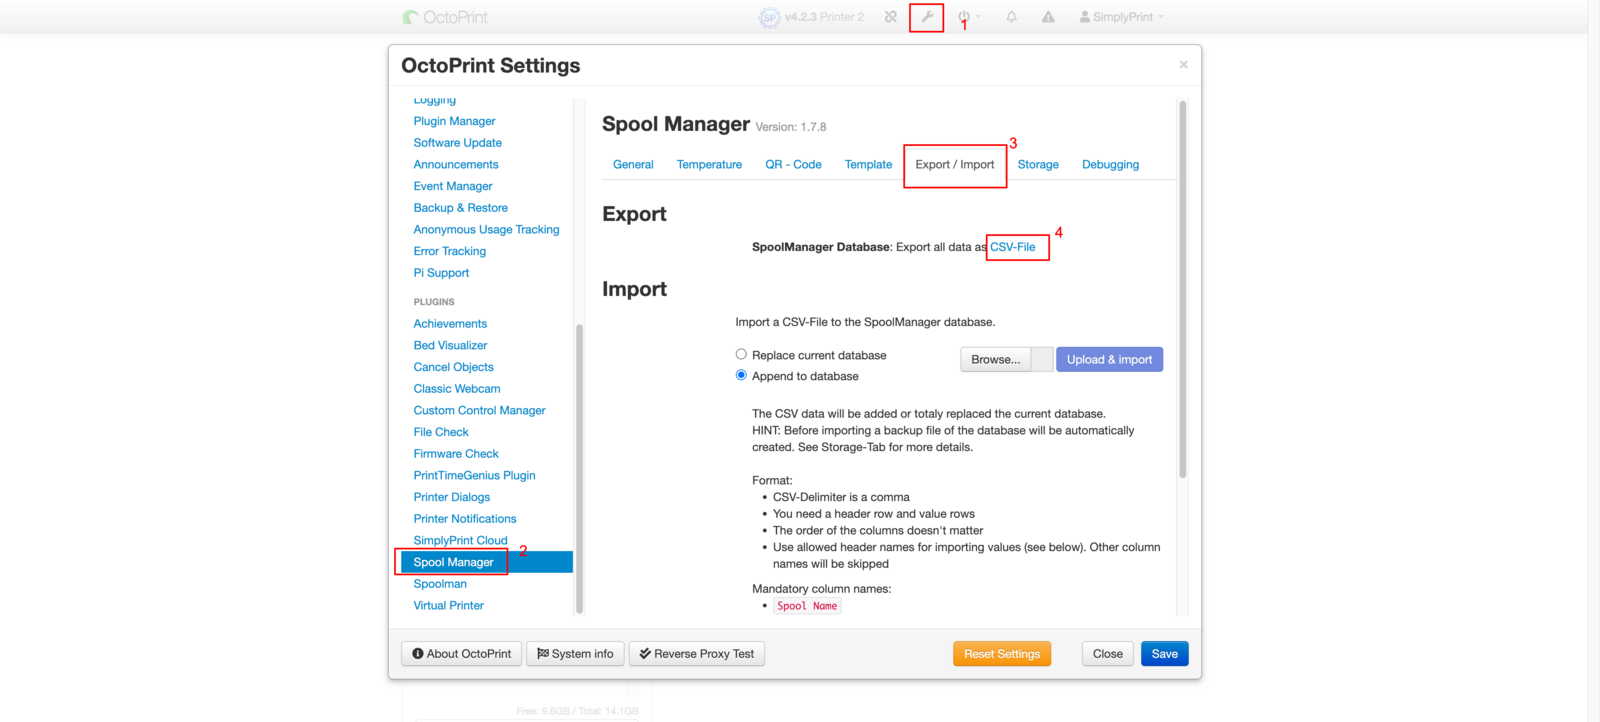Click Browse... to choose a CSV file

click(996, 360)
